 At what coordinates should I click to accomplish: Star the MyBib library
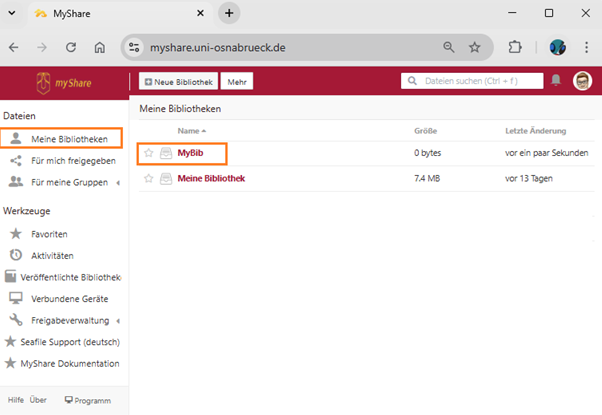pos(149,153)
